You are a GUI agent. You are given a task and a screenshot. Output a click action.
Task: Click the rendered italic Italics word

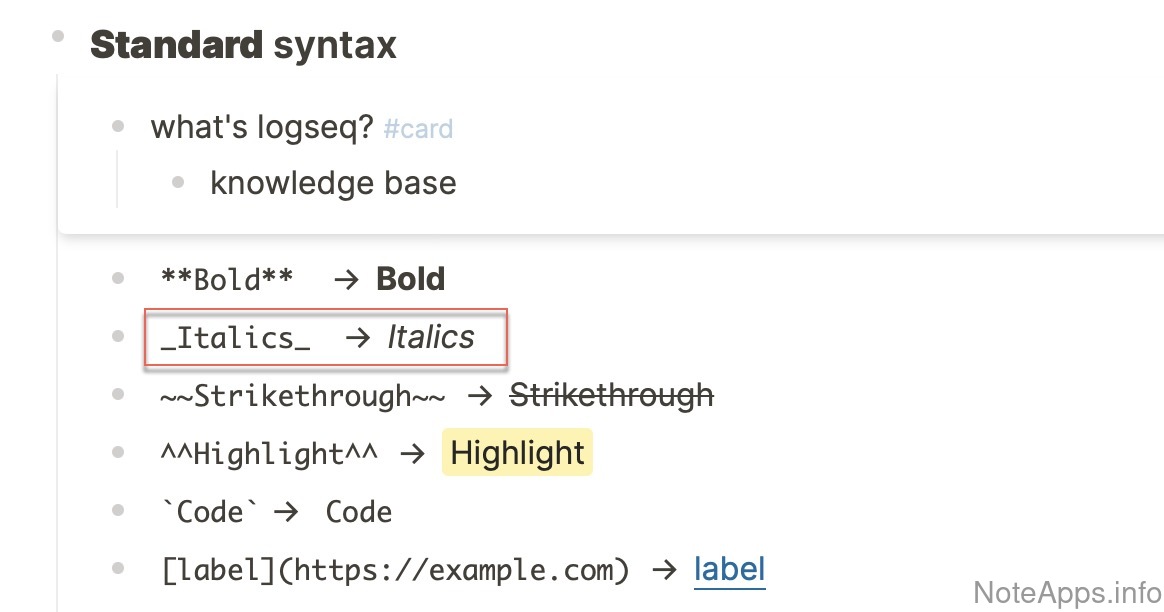pyautogui.click(x=431, y=337)
